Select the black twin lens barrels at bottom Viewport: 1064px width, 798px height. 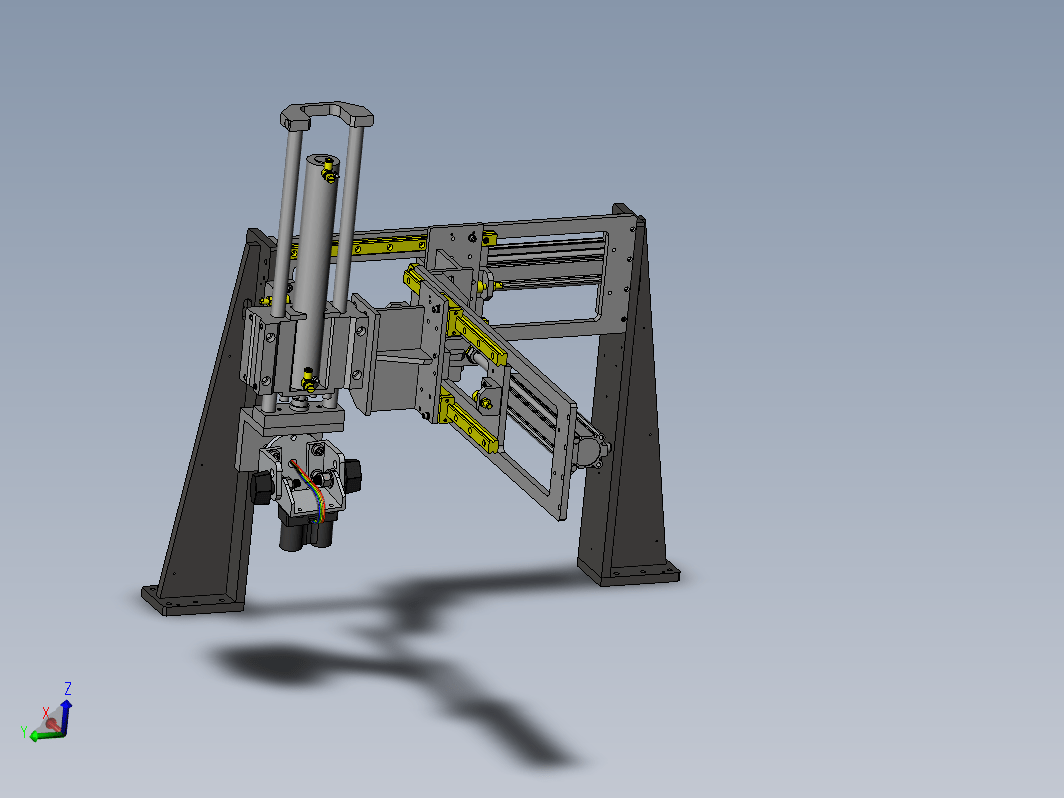307,531
